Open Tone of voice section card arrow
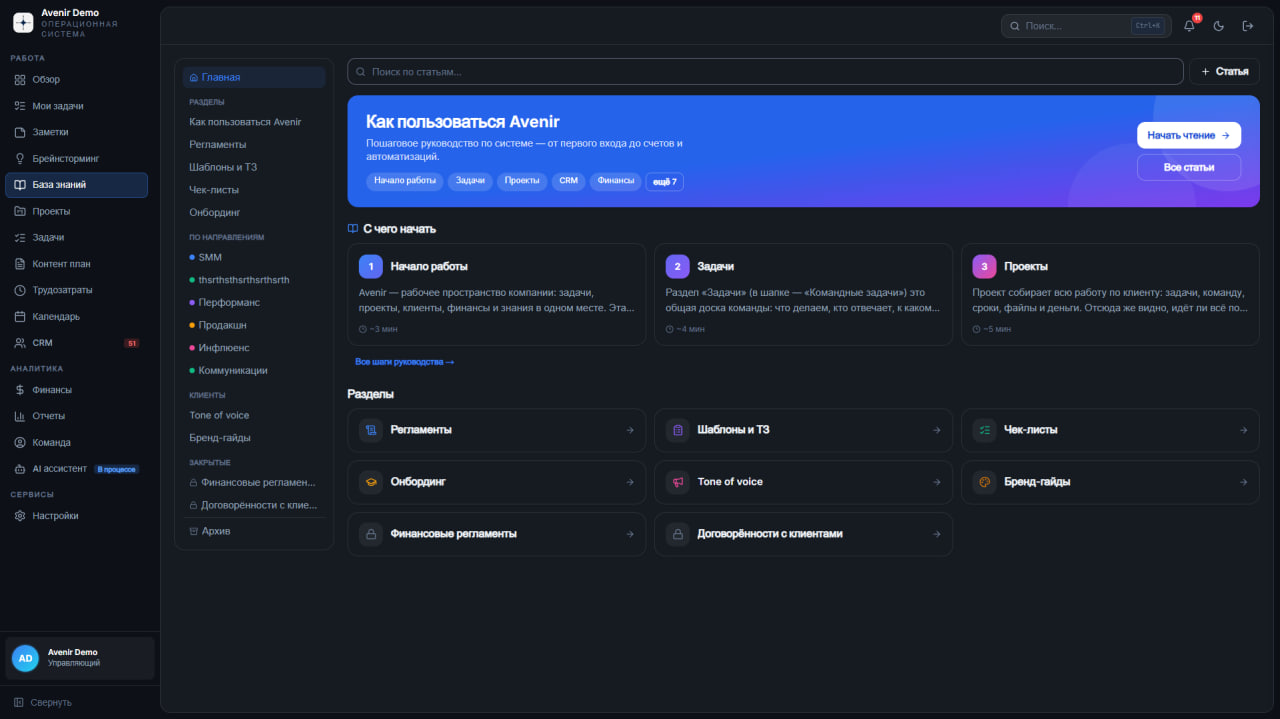Screen dimensions: 1280x719 point(937,482)
